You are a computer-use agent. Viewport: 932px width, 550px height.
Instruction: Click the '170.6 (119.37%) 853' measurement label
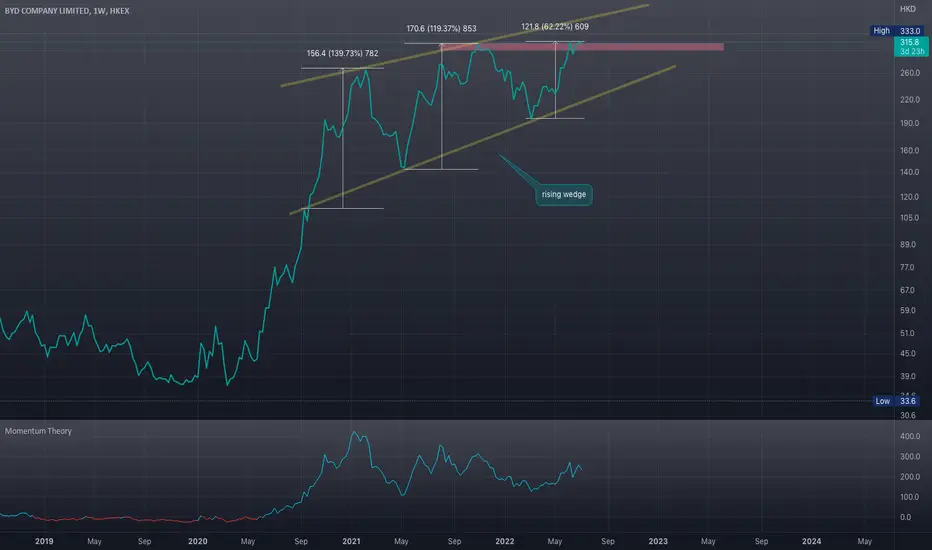pyautogui.click(x=441, y=28)
